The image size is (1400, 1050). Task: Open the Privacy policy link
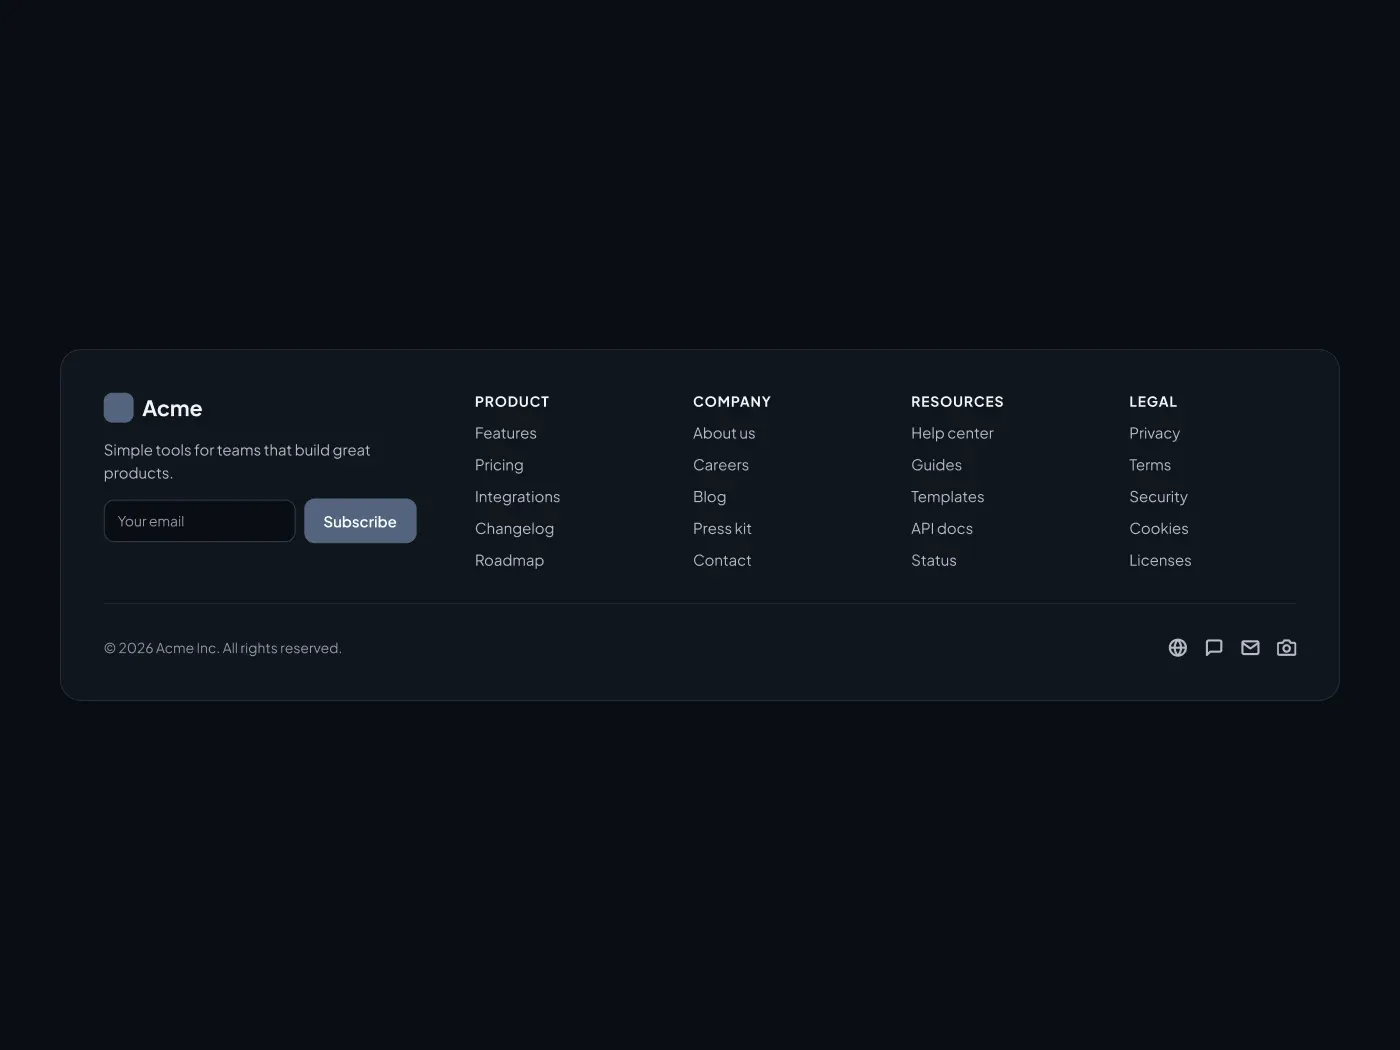(x=1154, y=433)
